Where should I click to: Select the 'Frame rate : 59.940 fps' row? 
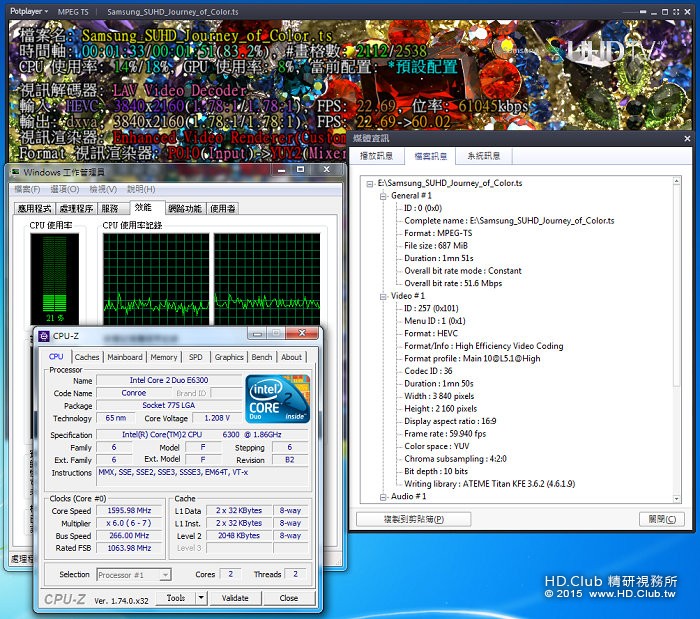pyautogui.click(x=445, y=434)
